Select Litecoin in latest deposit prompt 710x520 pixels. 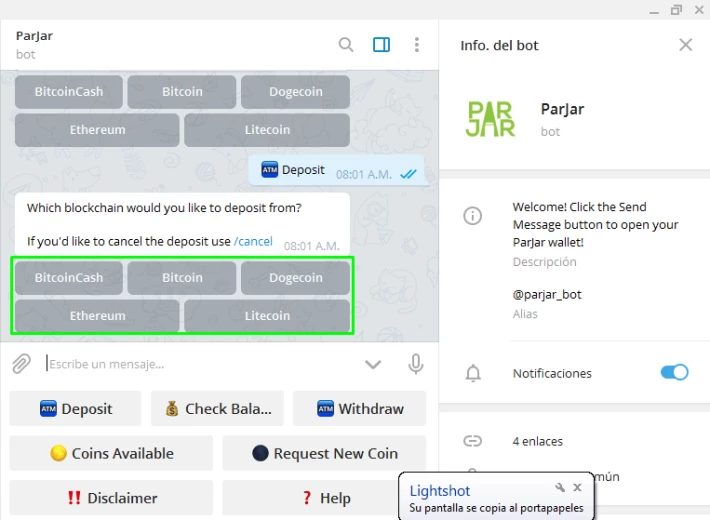tap(267, 316)
